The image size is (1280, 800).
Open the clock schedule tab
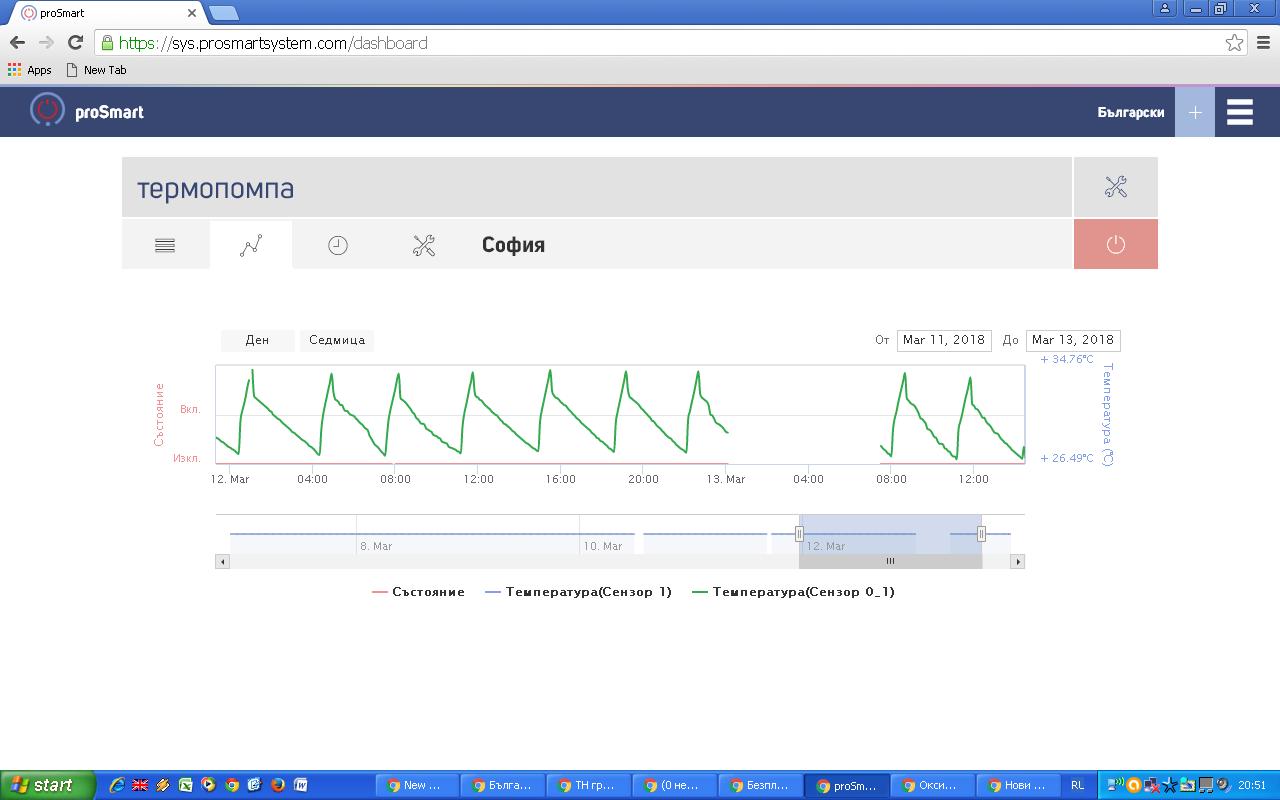pos(338,245)
